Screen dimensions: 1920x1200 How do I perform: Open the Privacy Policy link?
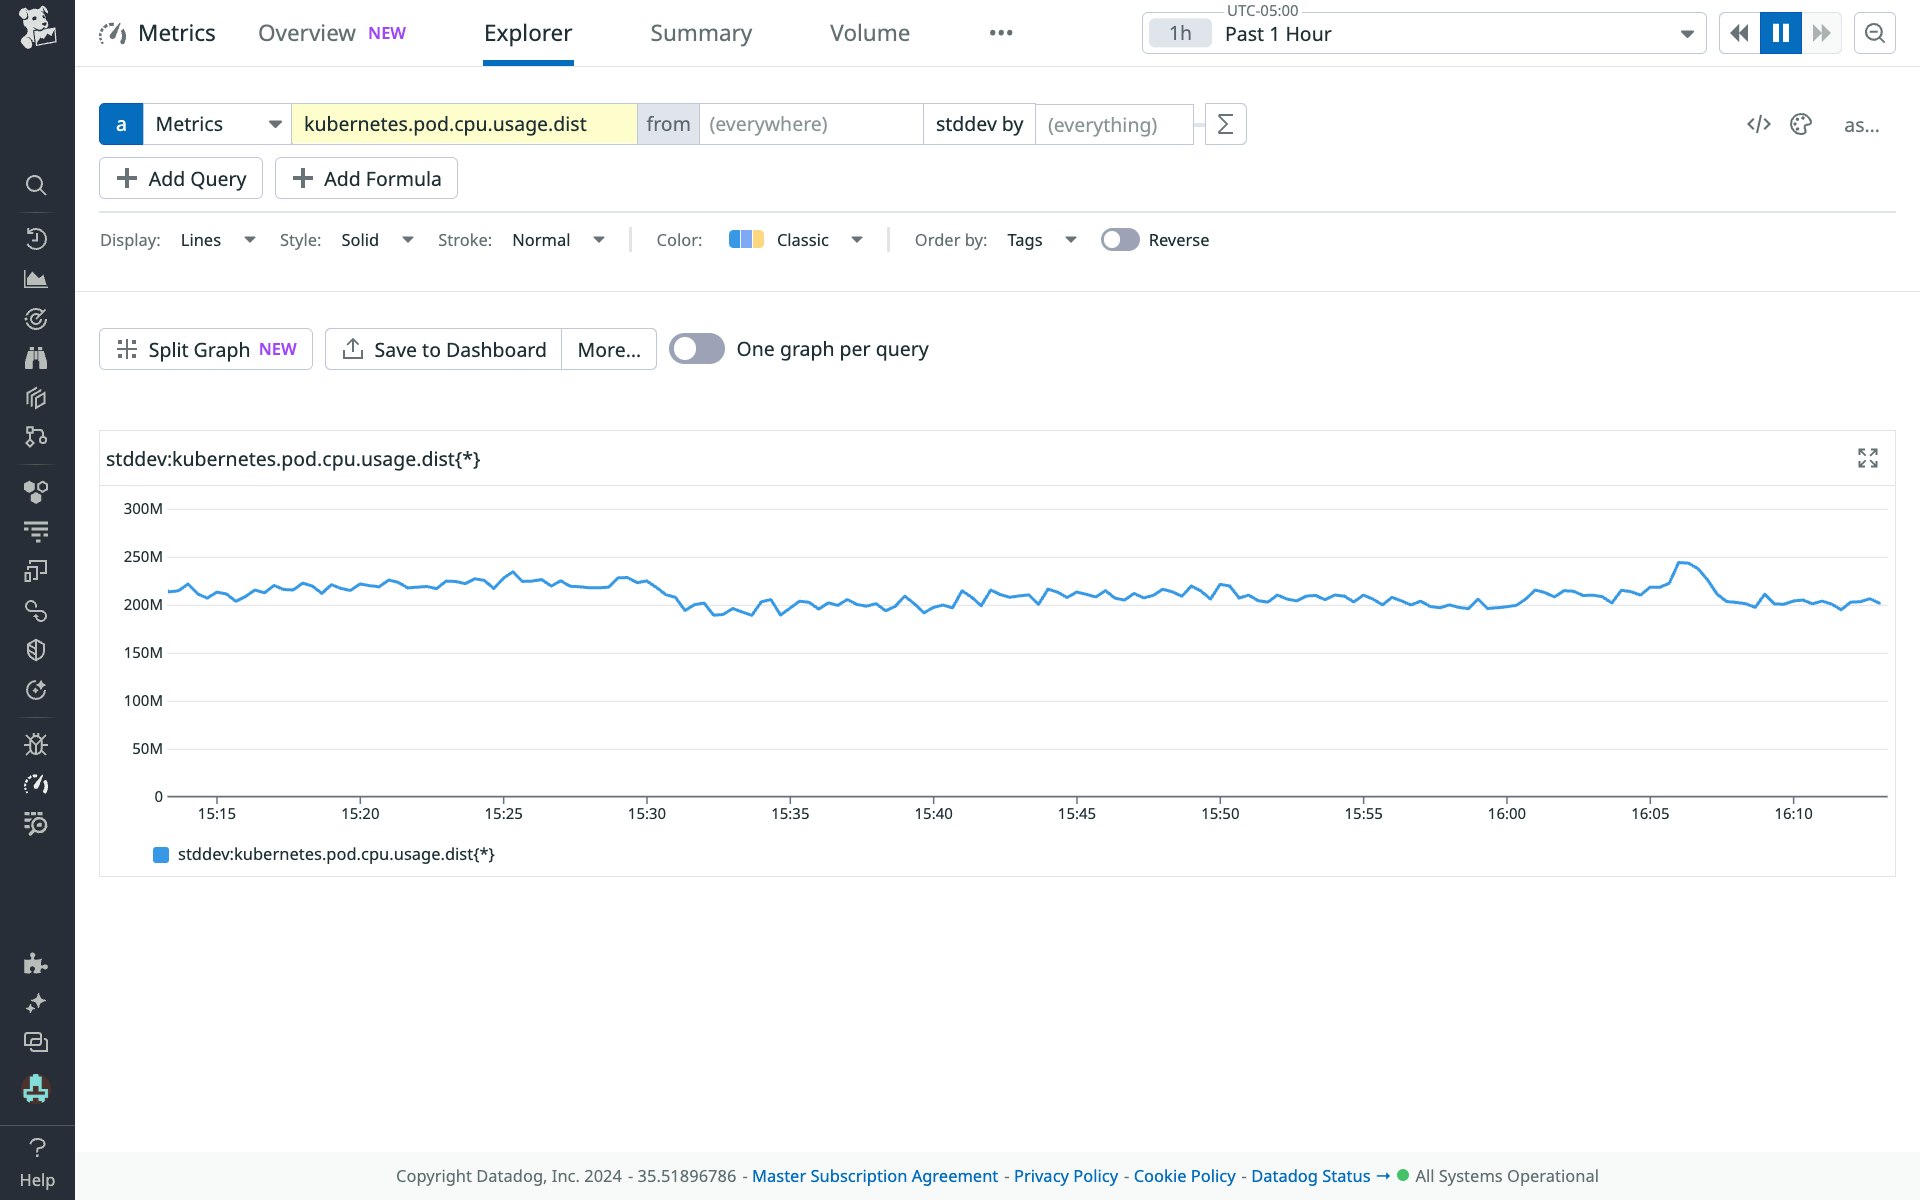pyautogui.click(x=1065, y=1176)
